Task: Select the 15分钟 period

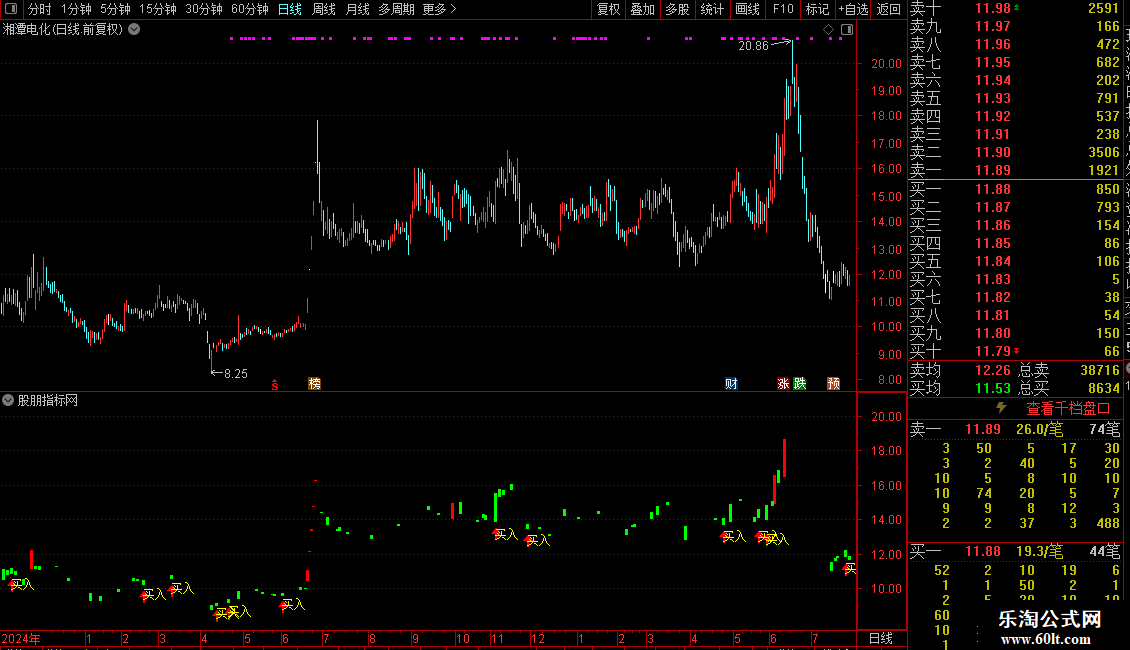Action: tap(158, 9)
